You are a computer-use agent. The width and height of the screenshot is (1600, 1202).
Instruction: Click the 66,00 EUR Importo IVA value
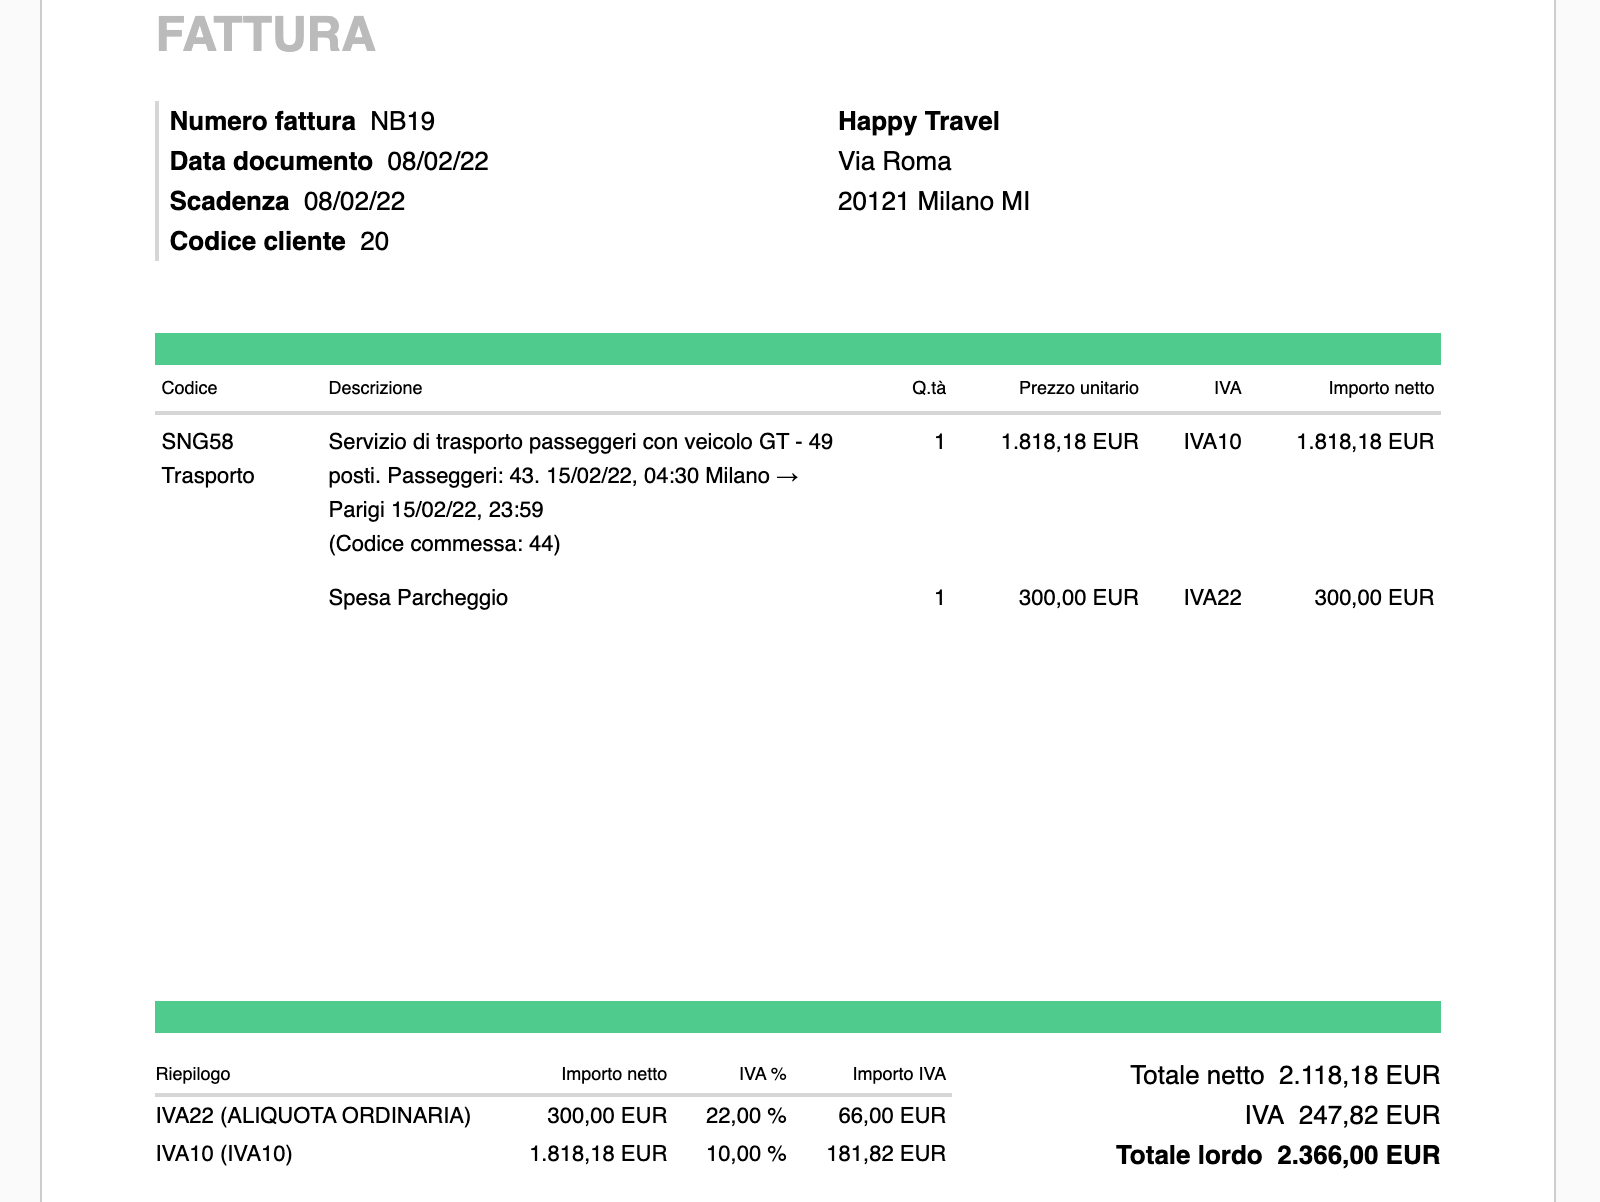(x=891, y=1116)
